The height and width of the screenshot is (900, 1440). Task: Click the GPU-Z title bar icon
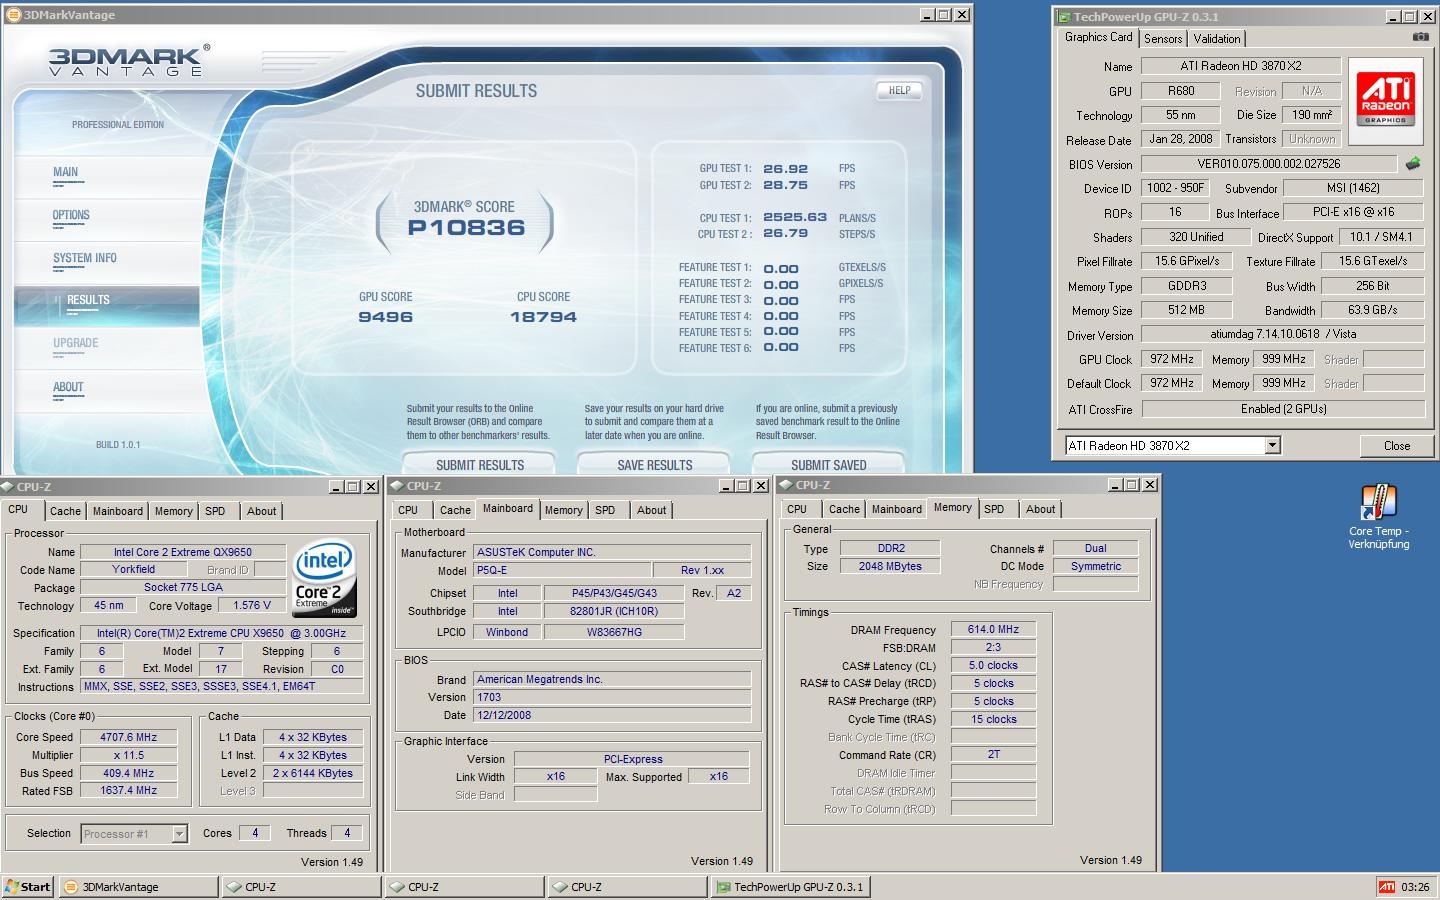pos(1064,17)
